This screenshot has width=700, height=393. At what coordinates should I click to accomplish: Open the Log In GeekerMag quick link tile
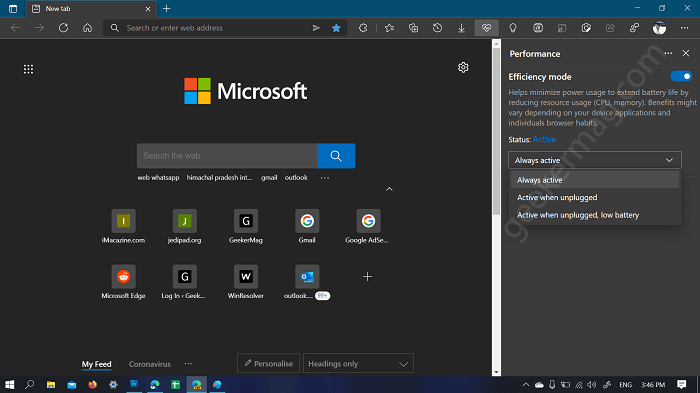[x=184, y=282]
